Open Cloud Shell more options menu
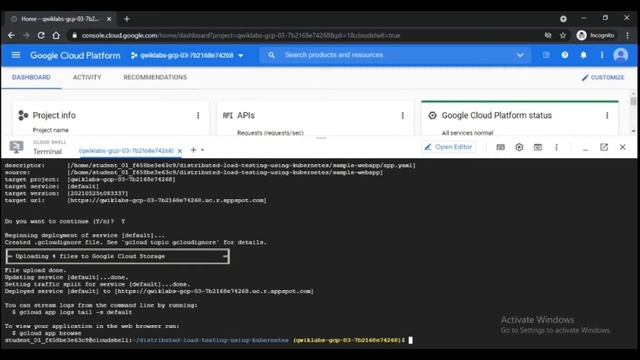640x360 pixels. tap(556, 147)
